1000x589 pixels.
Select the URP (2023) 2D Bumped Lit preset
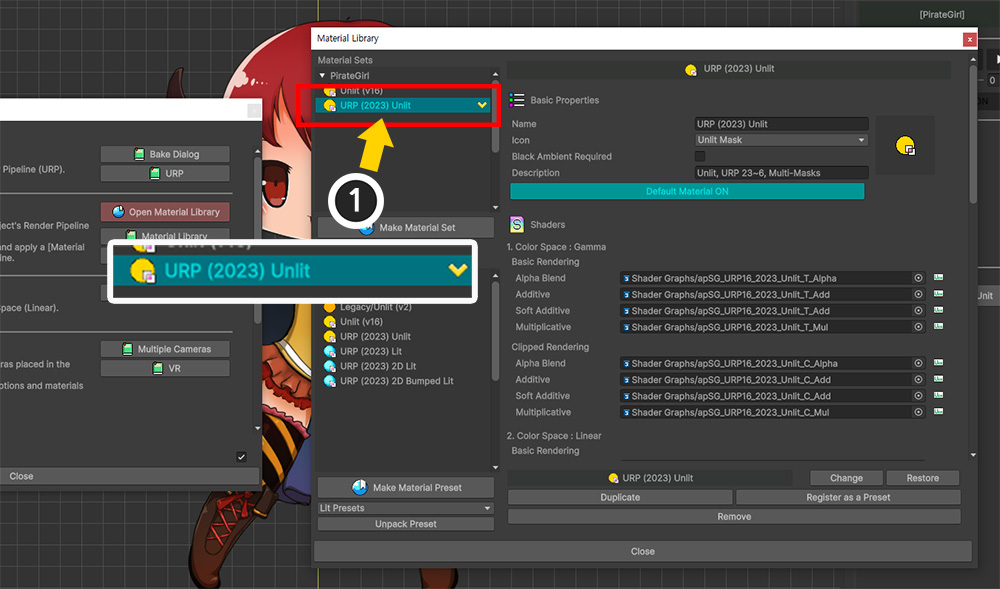click(397, 381)
